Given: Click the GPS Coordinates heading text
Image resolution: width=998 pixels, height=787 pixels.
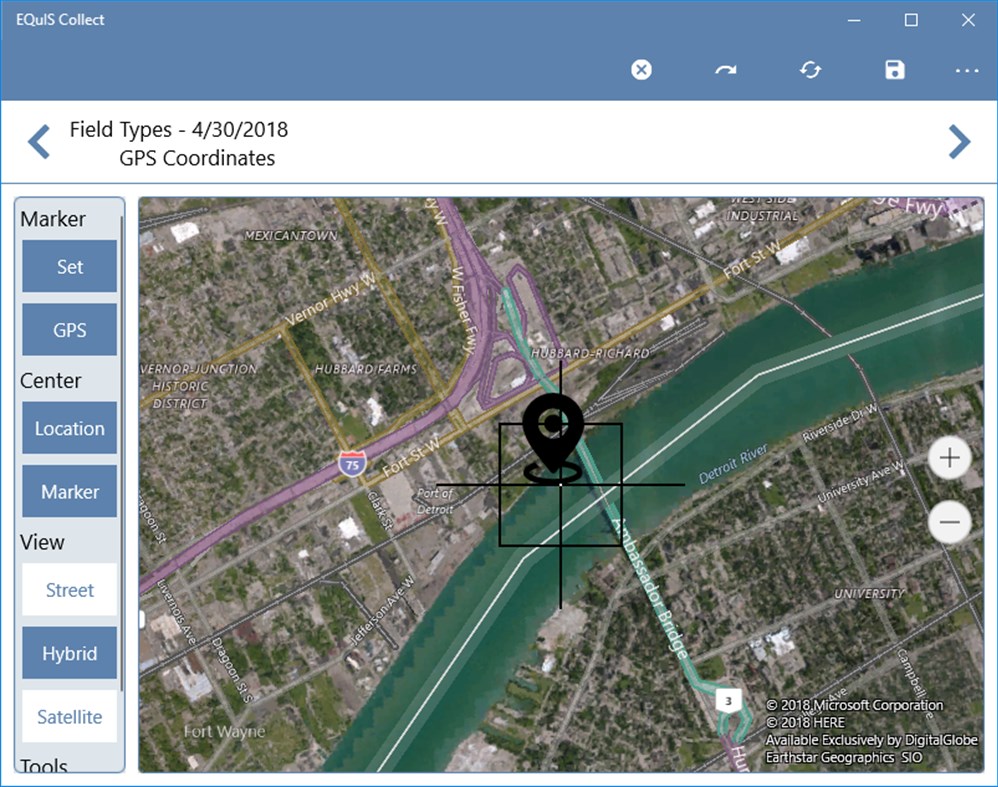Looking at the screenshot, I should coord(197,158).
